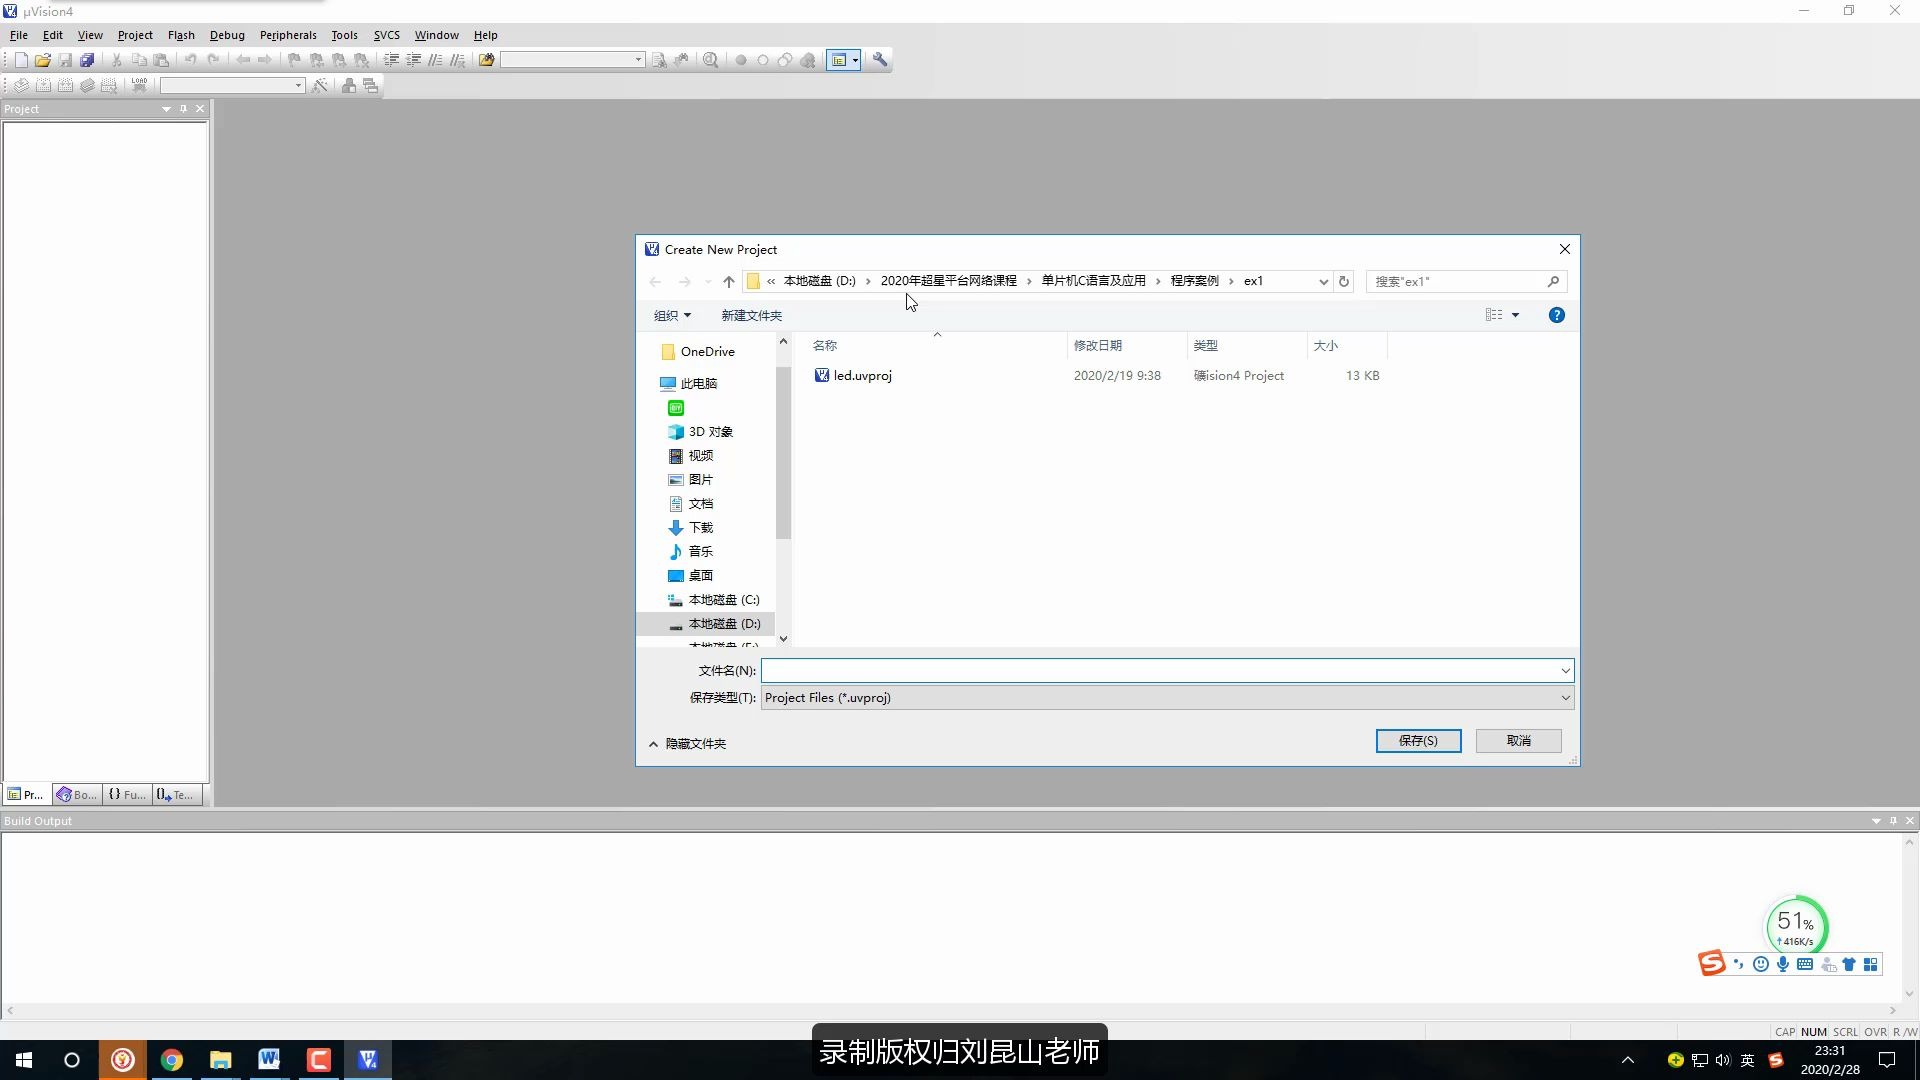Open the Configuration wrench icon
1920x1080 pixels.
pyautogui.click(x=880, y=60)
